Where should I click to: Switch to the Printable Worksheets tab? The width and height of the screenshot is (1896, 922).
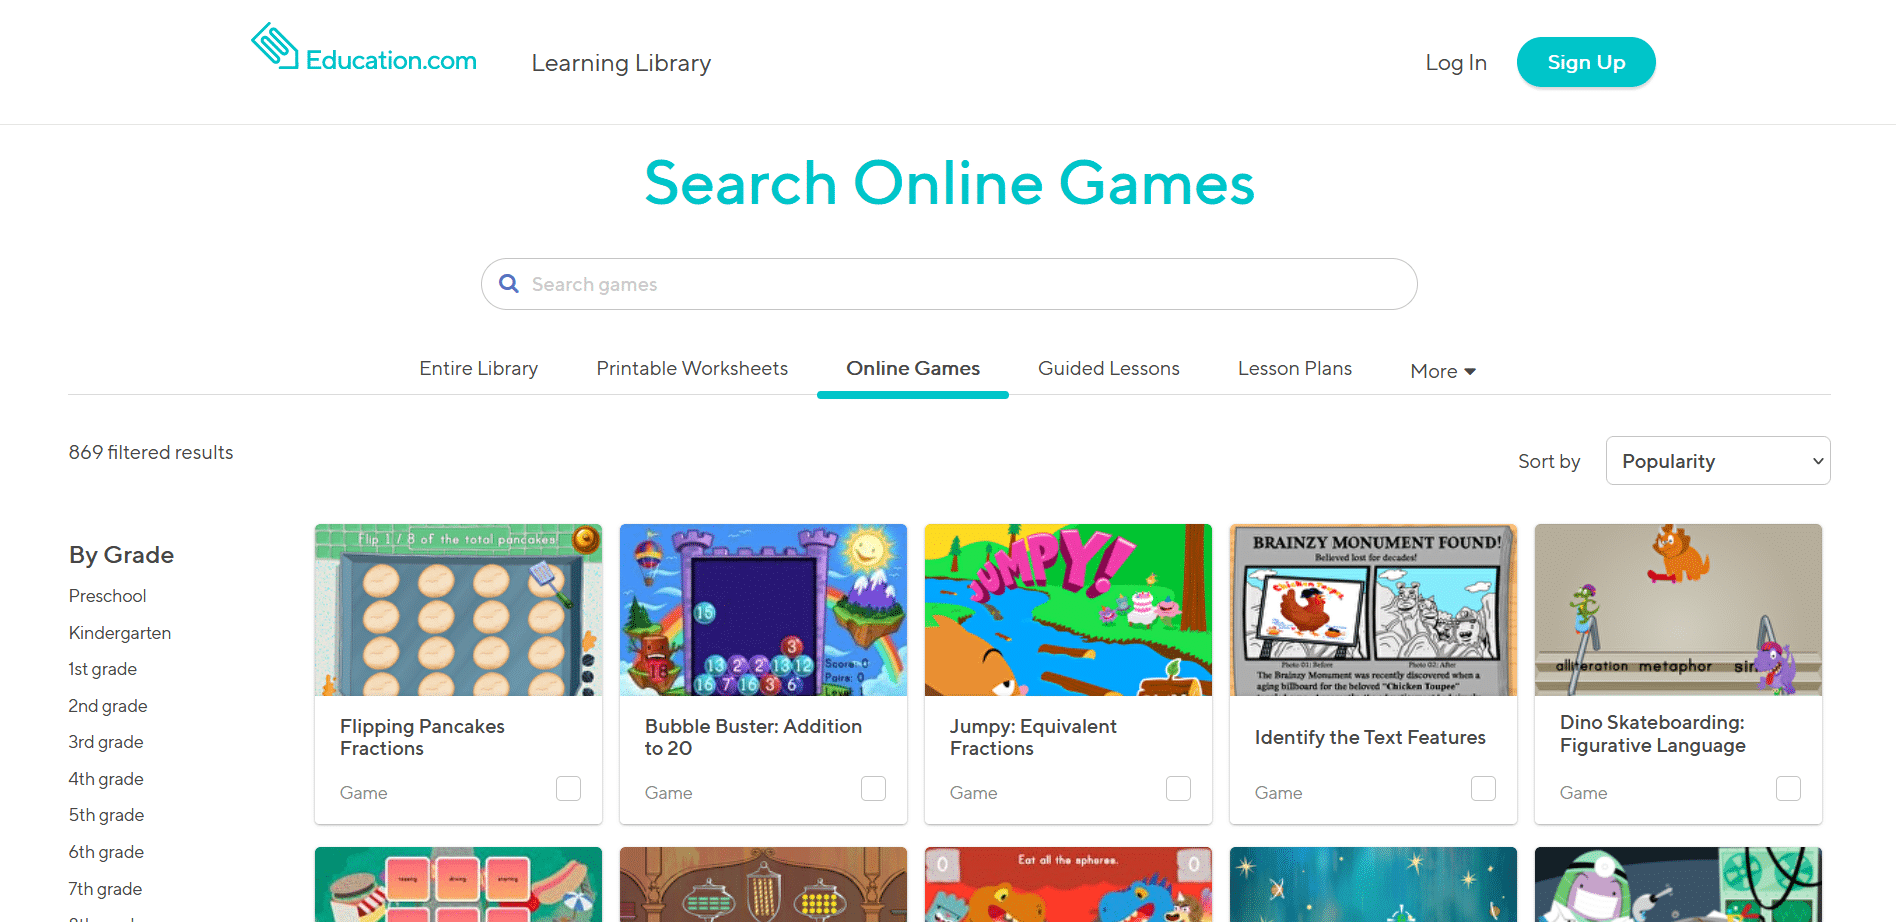692,369
